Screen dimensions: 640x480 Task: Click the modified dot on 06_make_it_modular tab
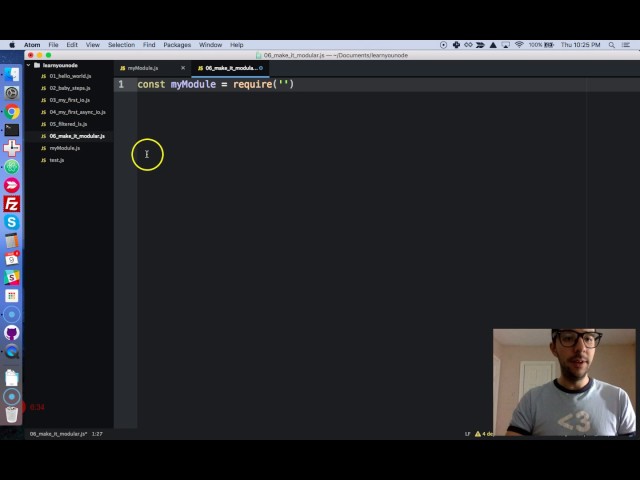coord(261,68)
